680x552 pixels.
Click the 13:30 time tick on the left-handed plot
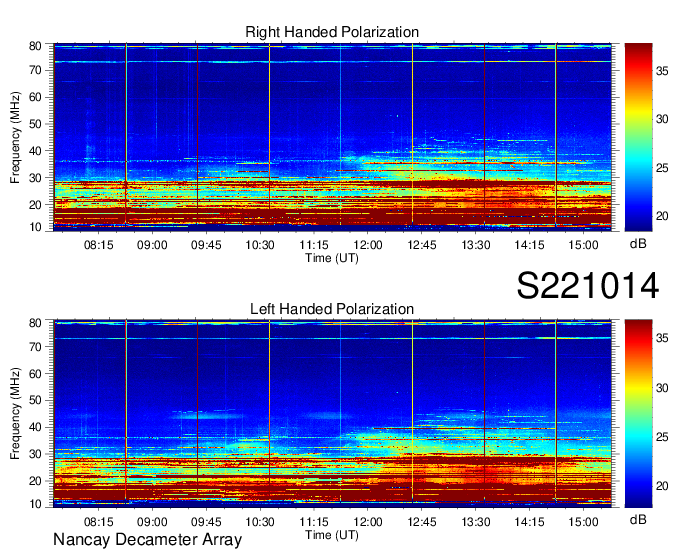pos(475,522)
